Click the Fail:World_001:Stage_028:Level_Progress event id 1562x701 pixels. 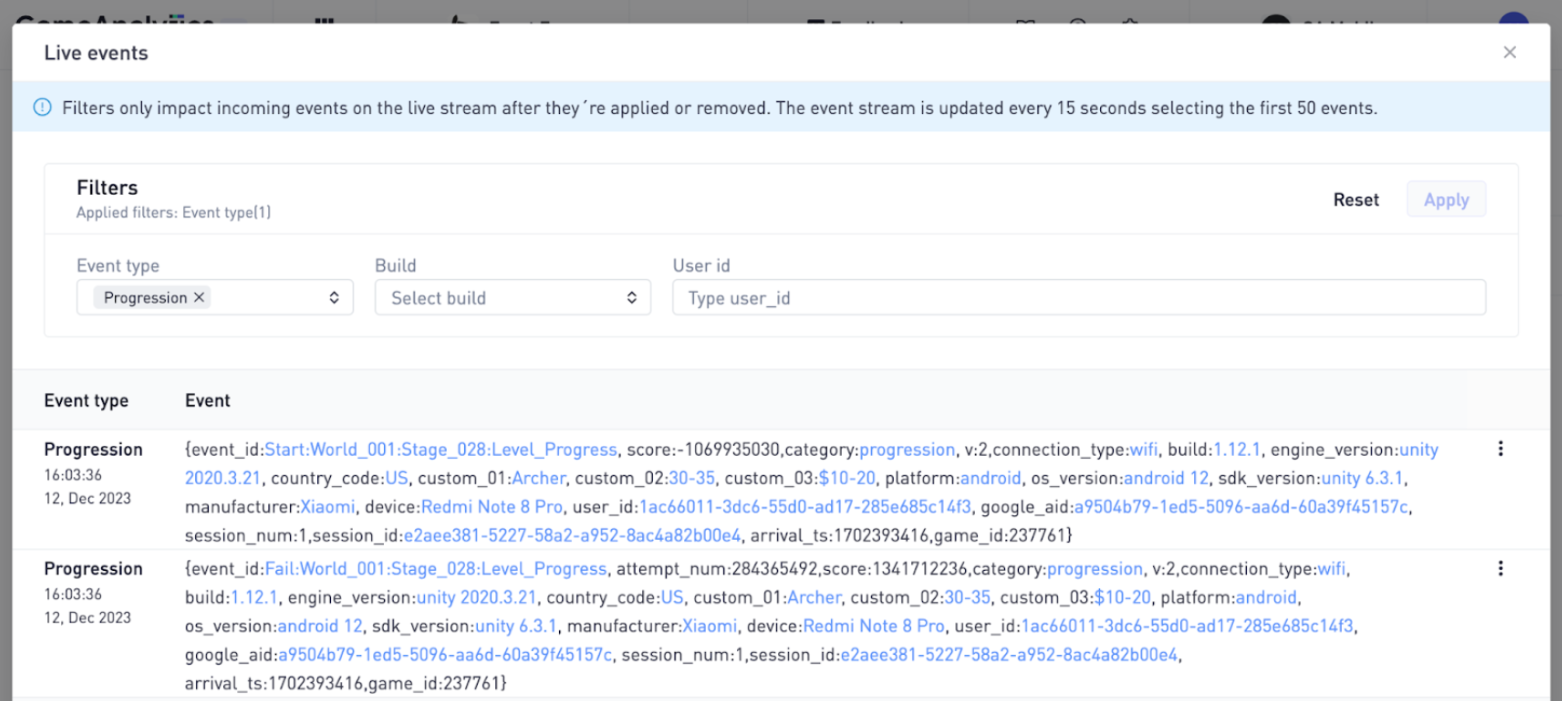(x=436, y=568)
